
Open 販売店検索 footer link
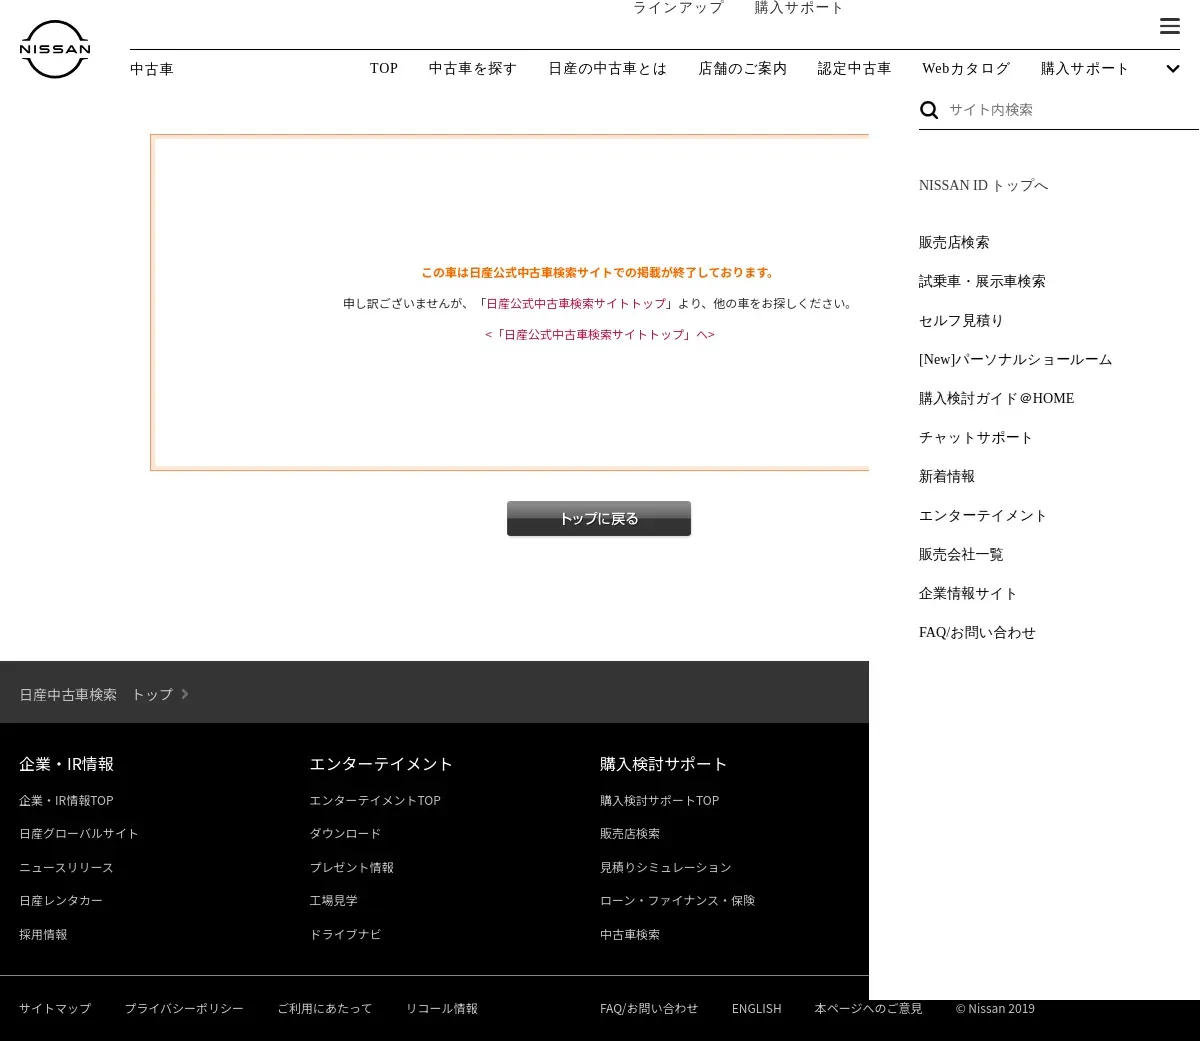point(630,834)
